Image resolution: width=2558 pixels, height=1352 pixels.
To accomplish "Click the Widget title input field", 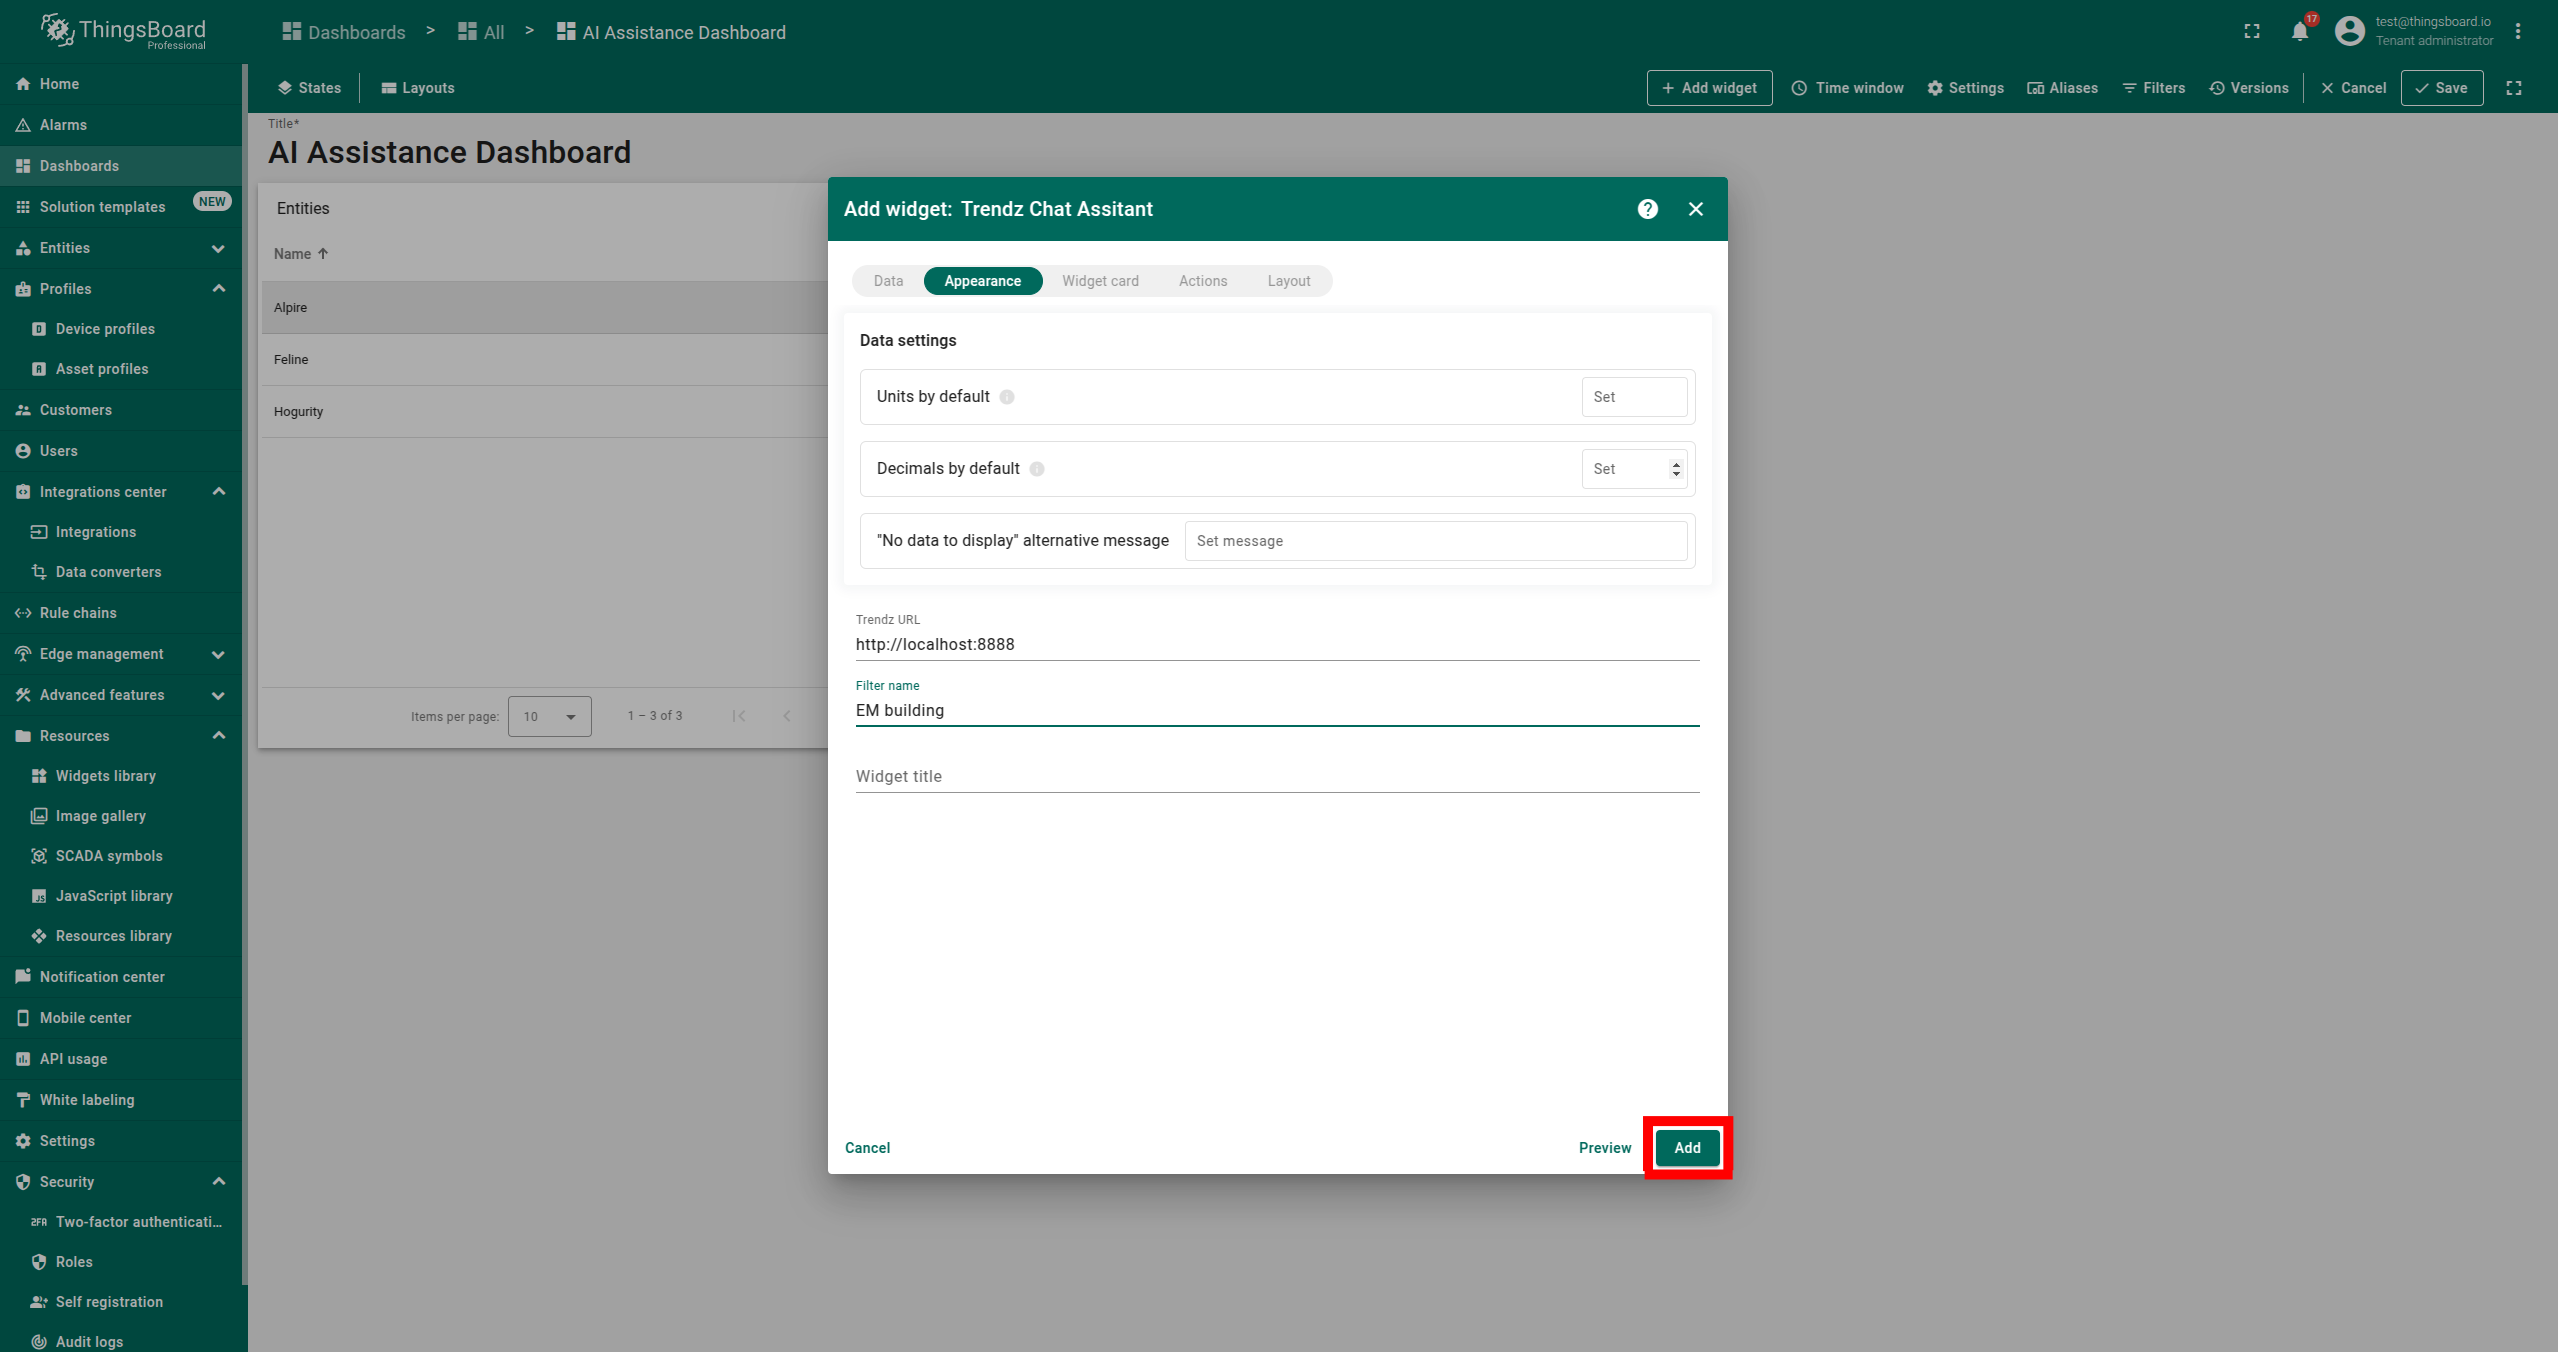I will coord(1277,776).
